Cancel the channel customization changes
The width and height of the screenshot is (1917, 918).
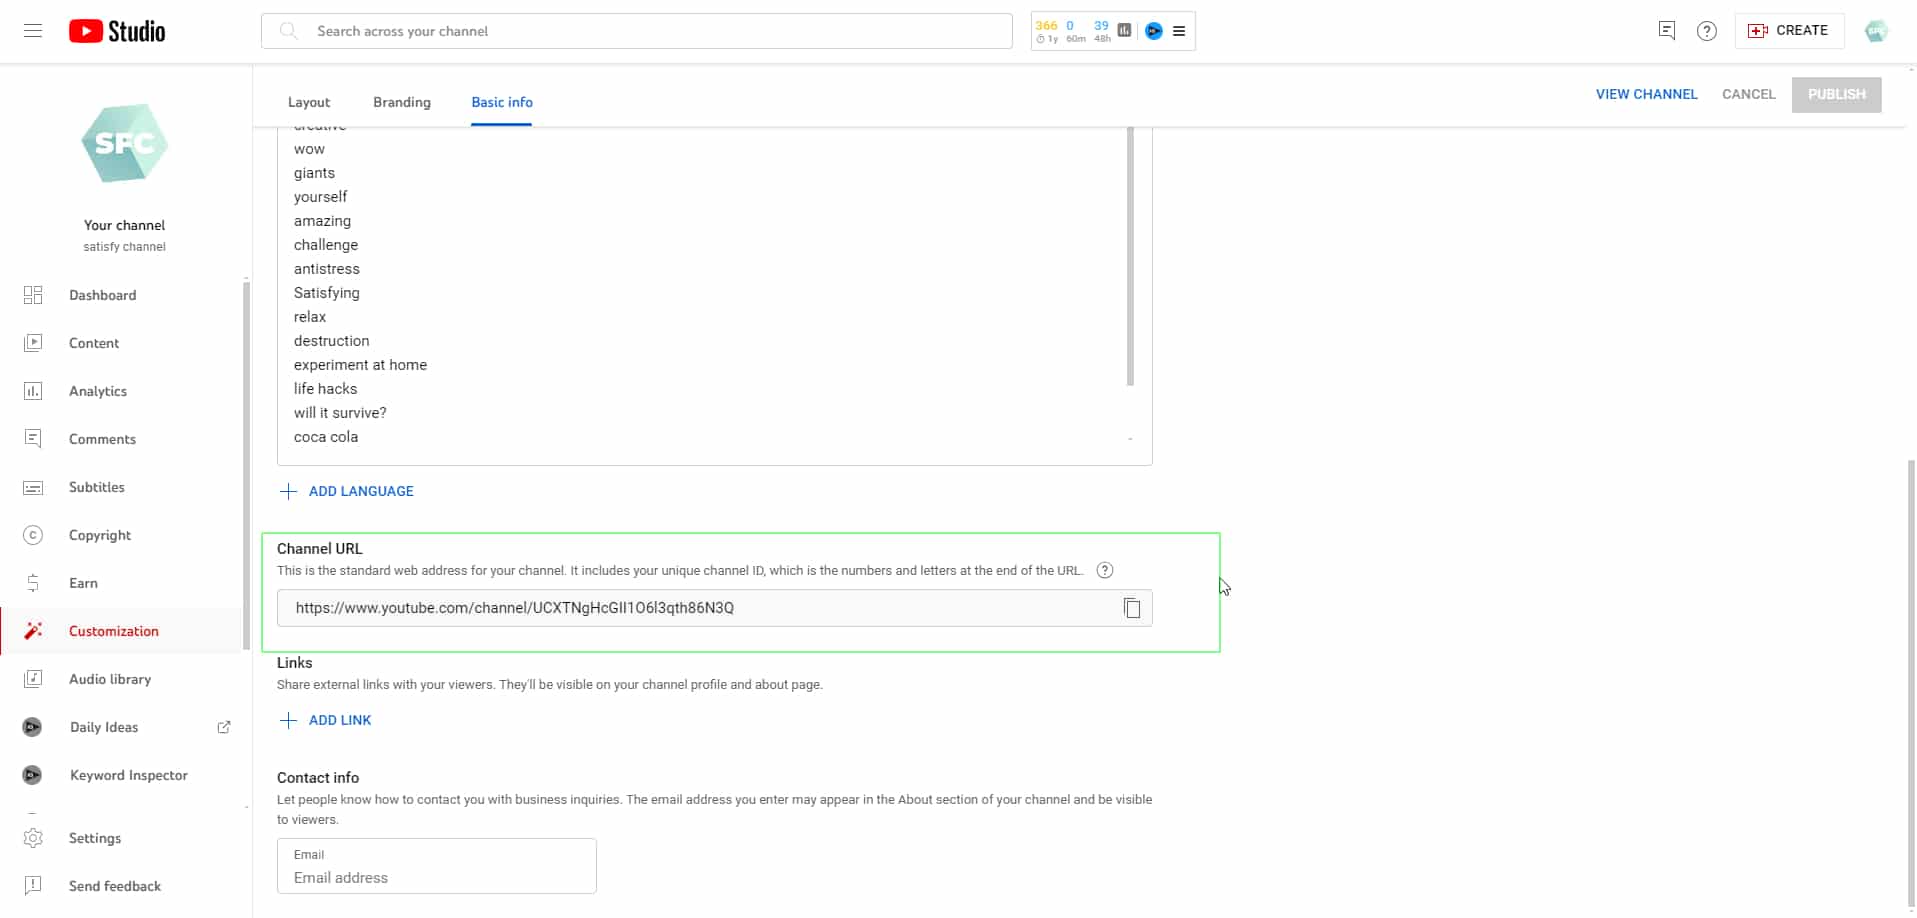tap(1748, 94)
